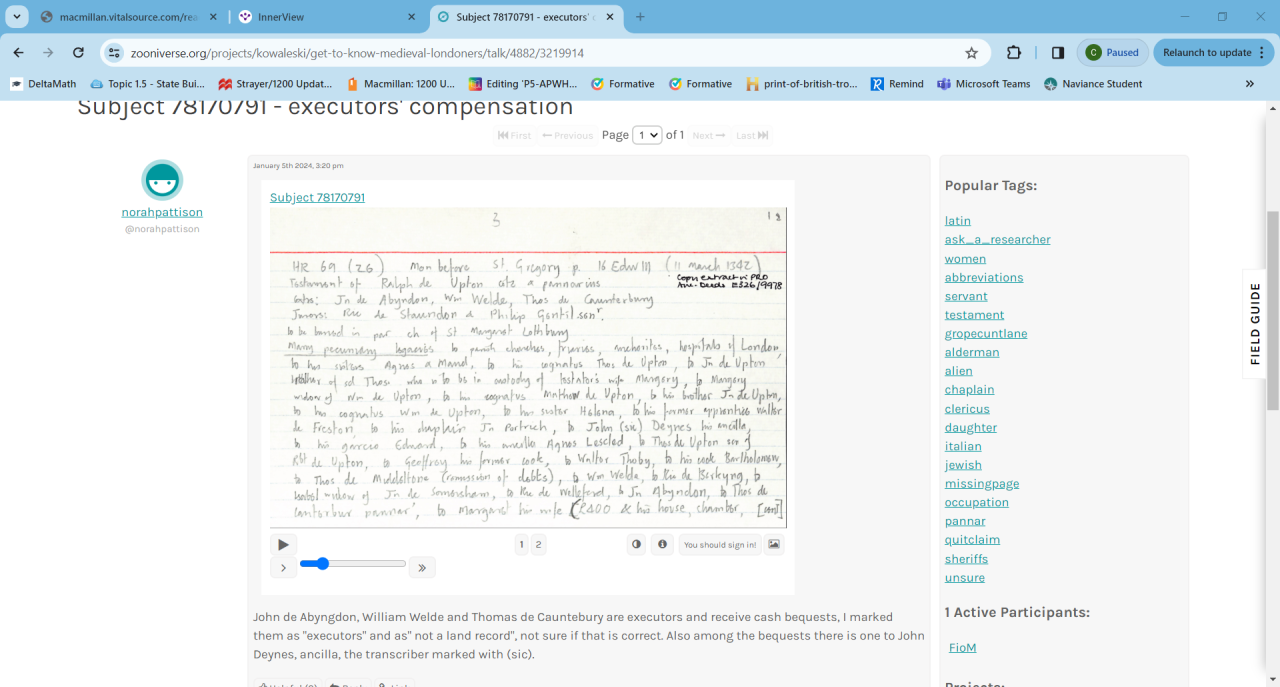Go back to the previous page
Viewport: 1280px width, 687px height.
[x=18, y=53]
